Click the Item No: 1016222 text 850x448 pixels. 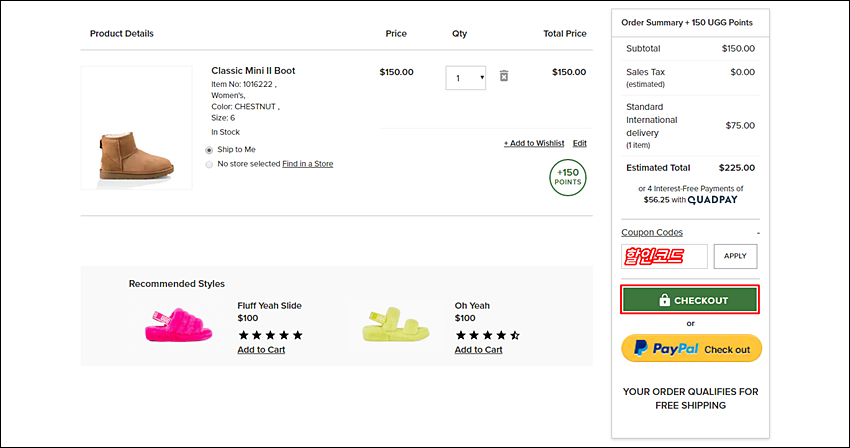[243, 84]
